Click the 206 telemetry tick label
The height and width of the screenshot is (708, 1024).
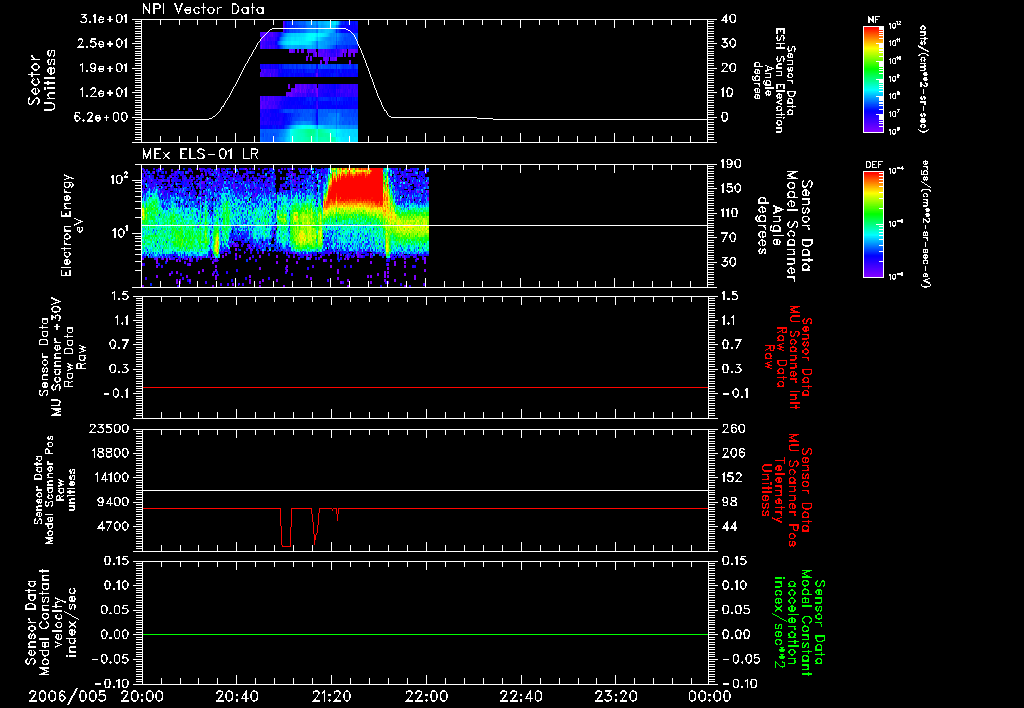tap(732, 453)
